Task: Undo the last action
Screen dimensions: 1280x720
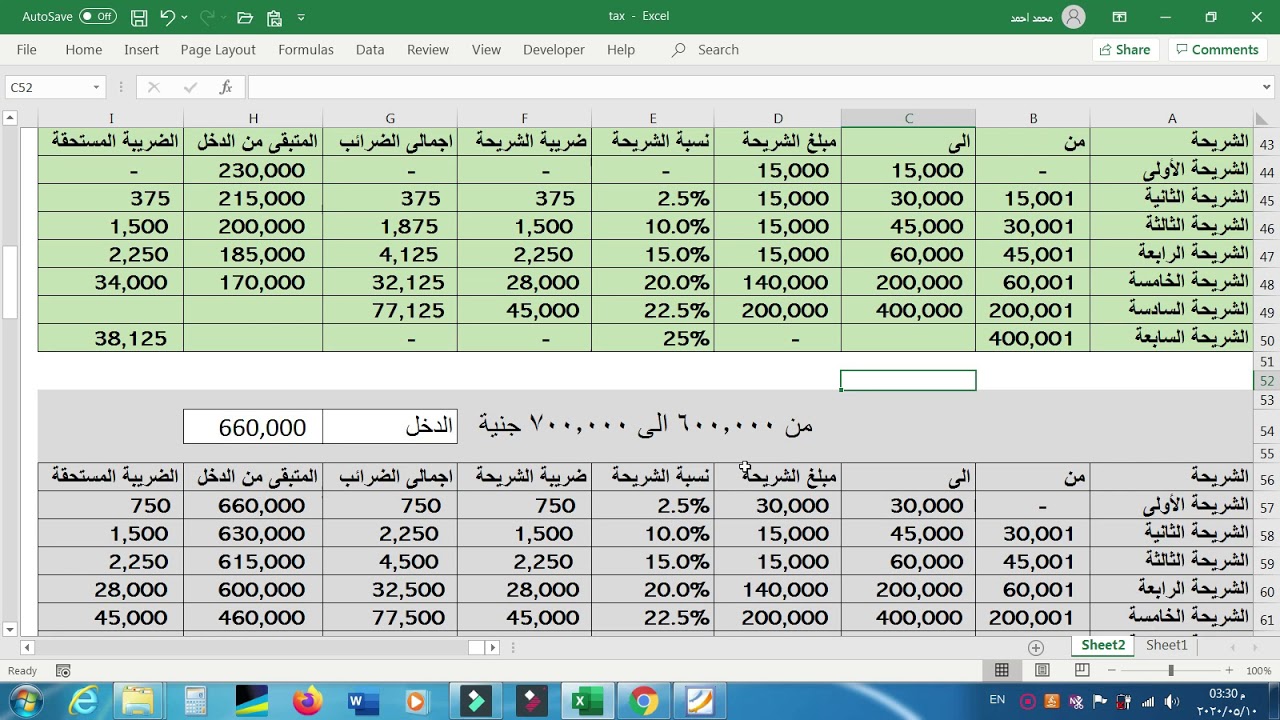Action: tap(167, 17)
